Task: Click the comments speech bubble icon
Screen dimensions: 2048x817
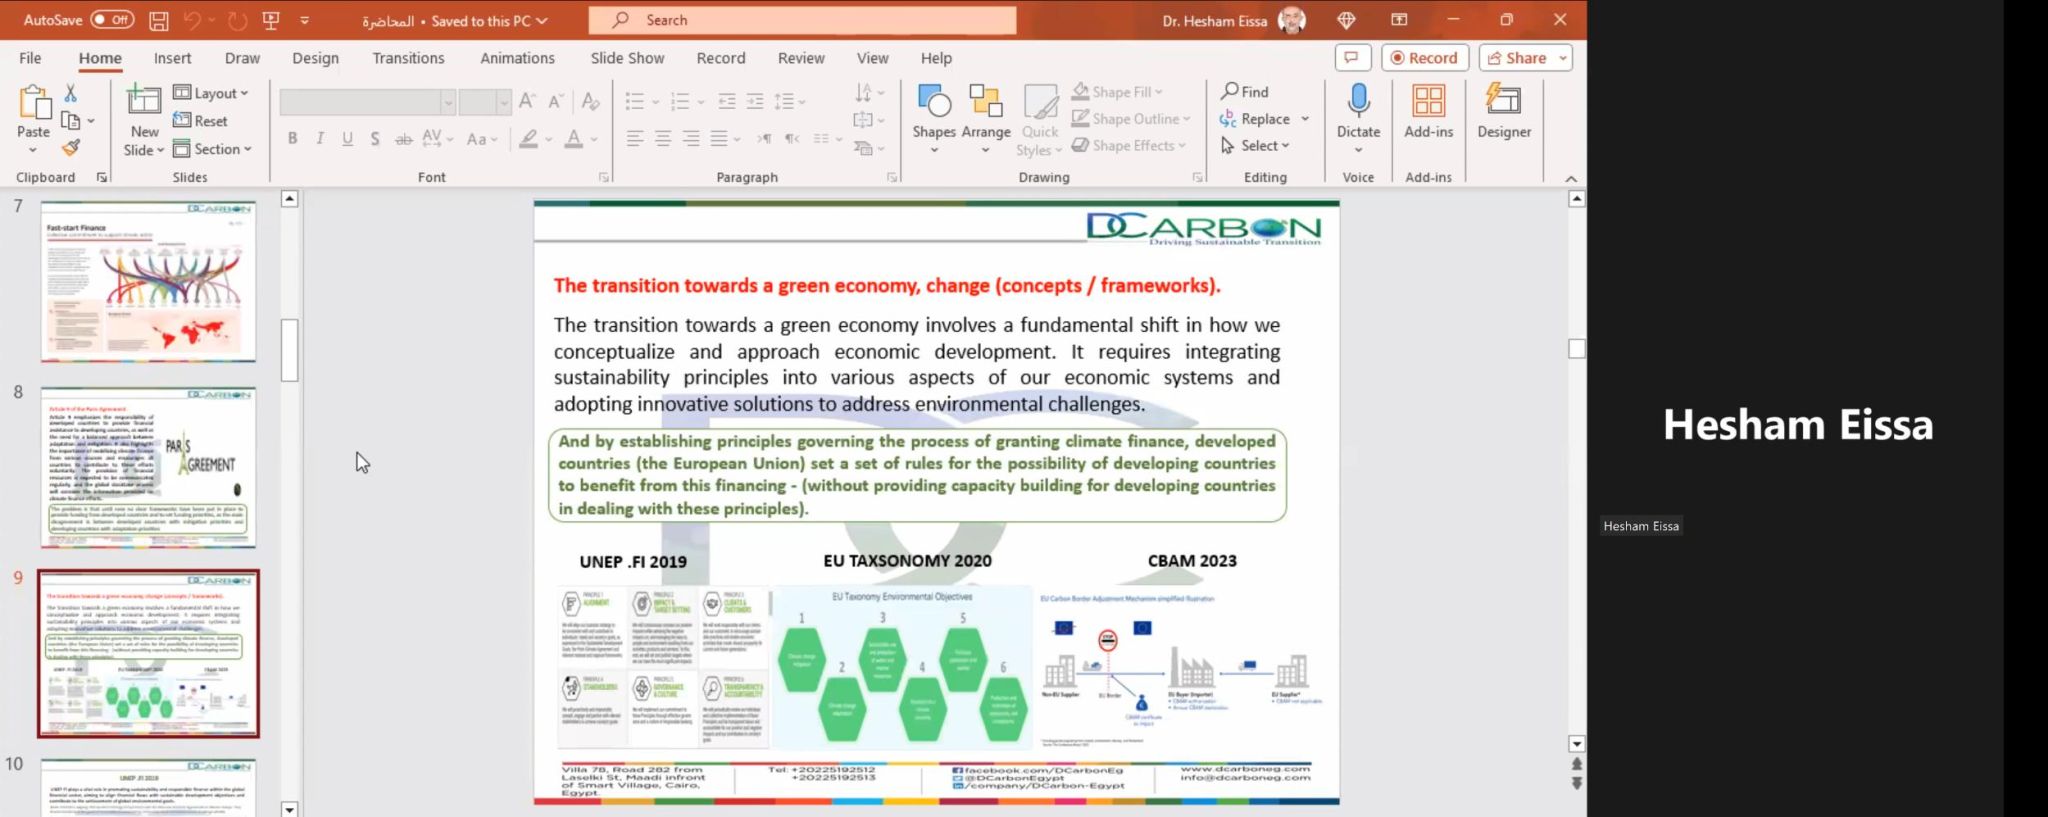Action: tap(1352, 58)
